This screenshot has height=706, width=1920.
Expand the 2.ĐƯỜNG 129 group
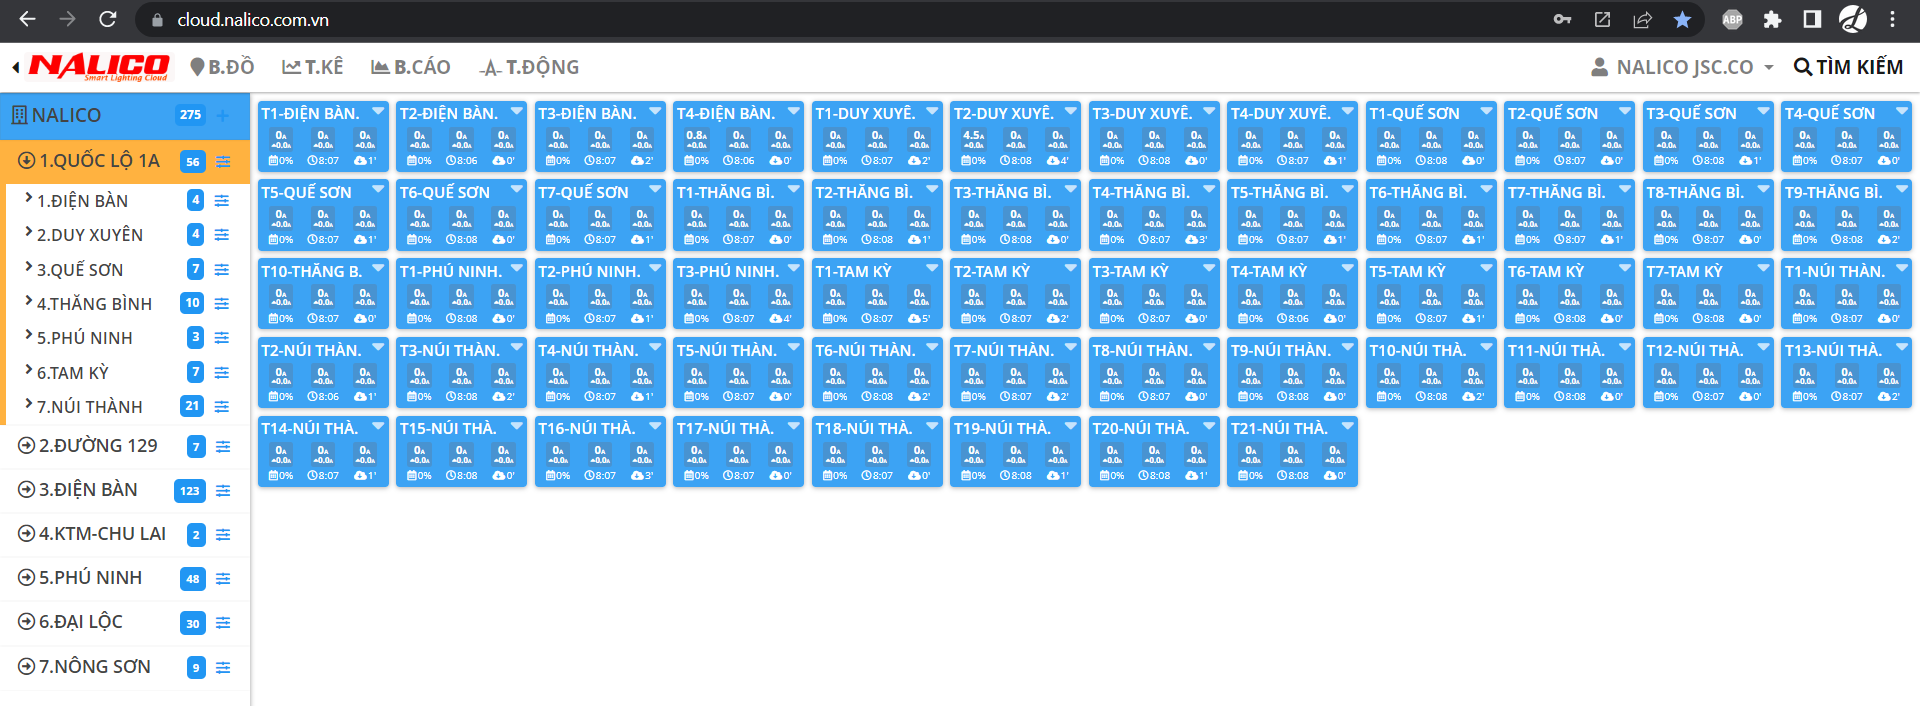point(27,446)
